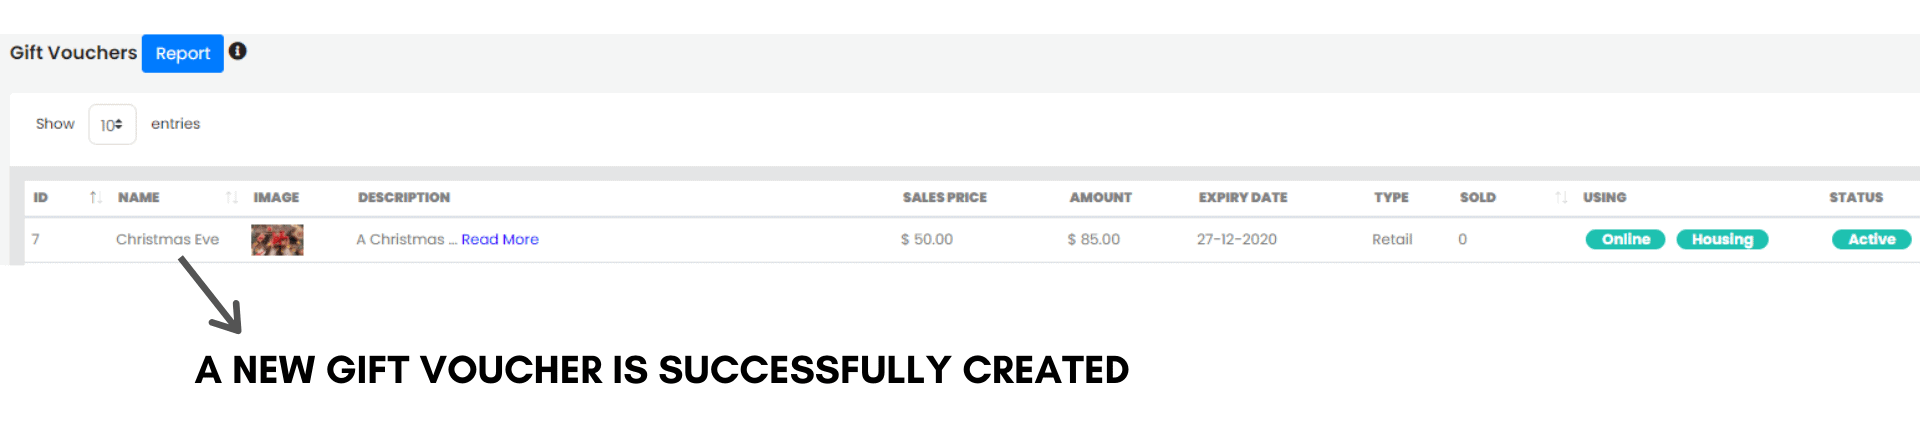Click the AMOUNT column header
Image resolution: width=1920 pixels, height=432 pixels.
click(x=1100, y=198)
